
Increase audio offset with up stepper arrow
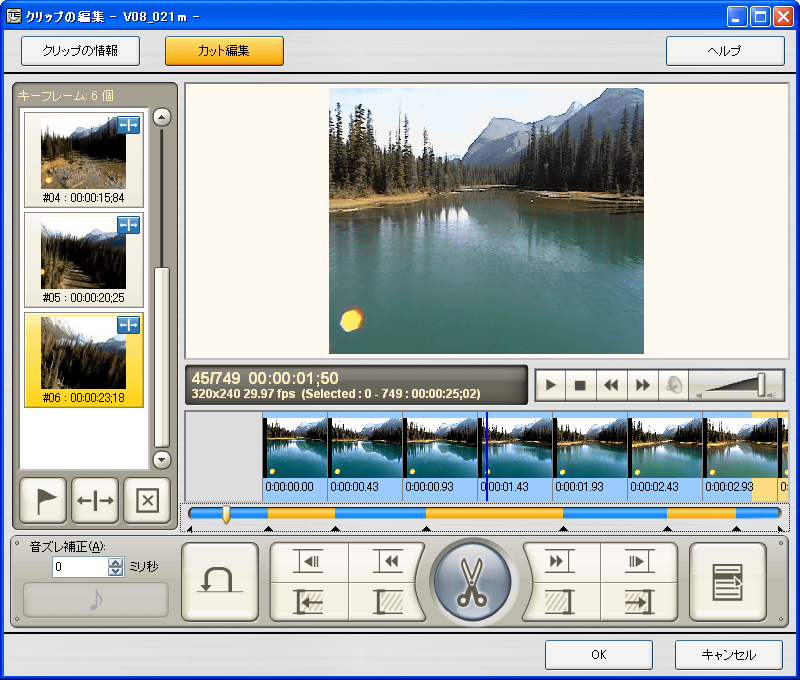pos(116,562)
